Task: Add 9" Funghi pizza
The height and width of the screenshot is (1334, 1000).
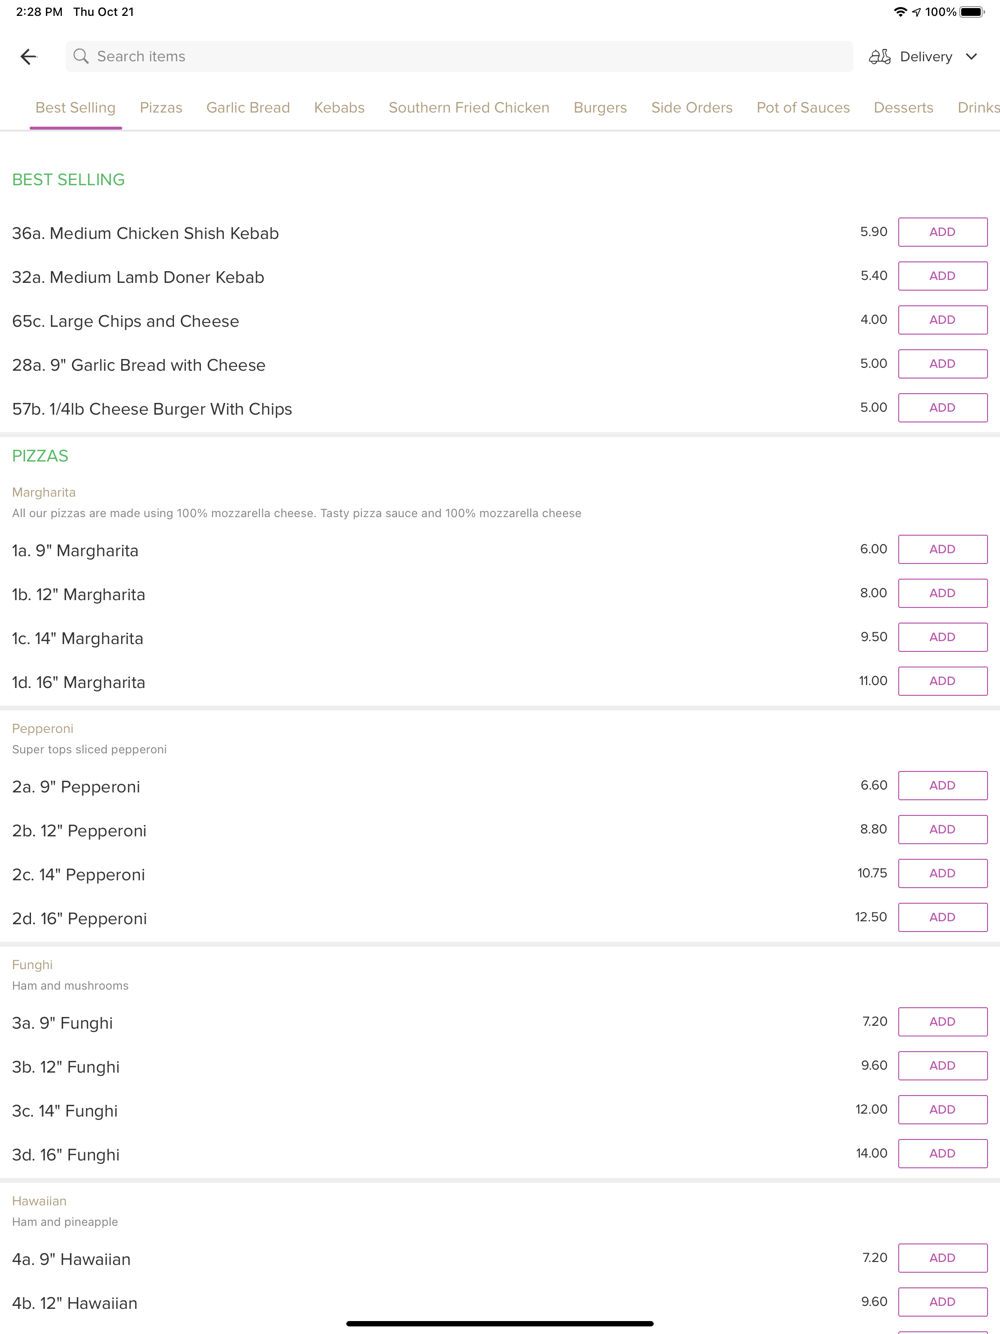Action: (x=942, y=1021)
